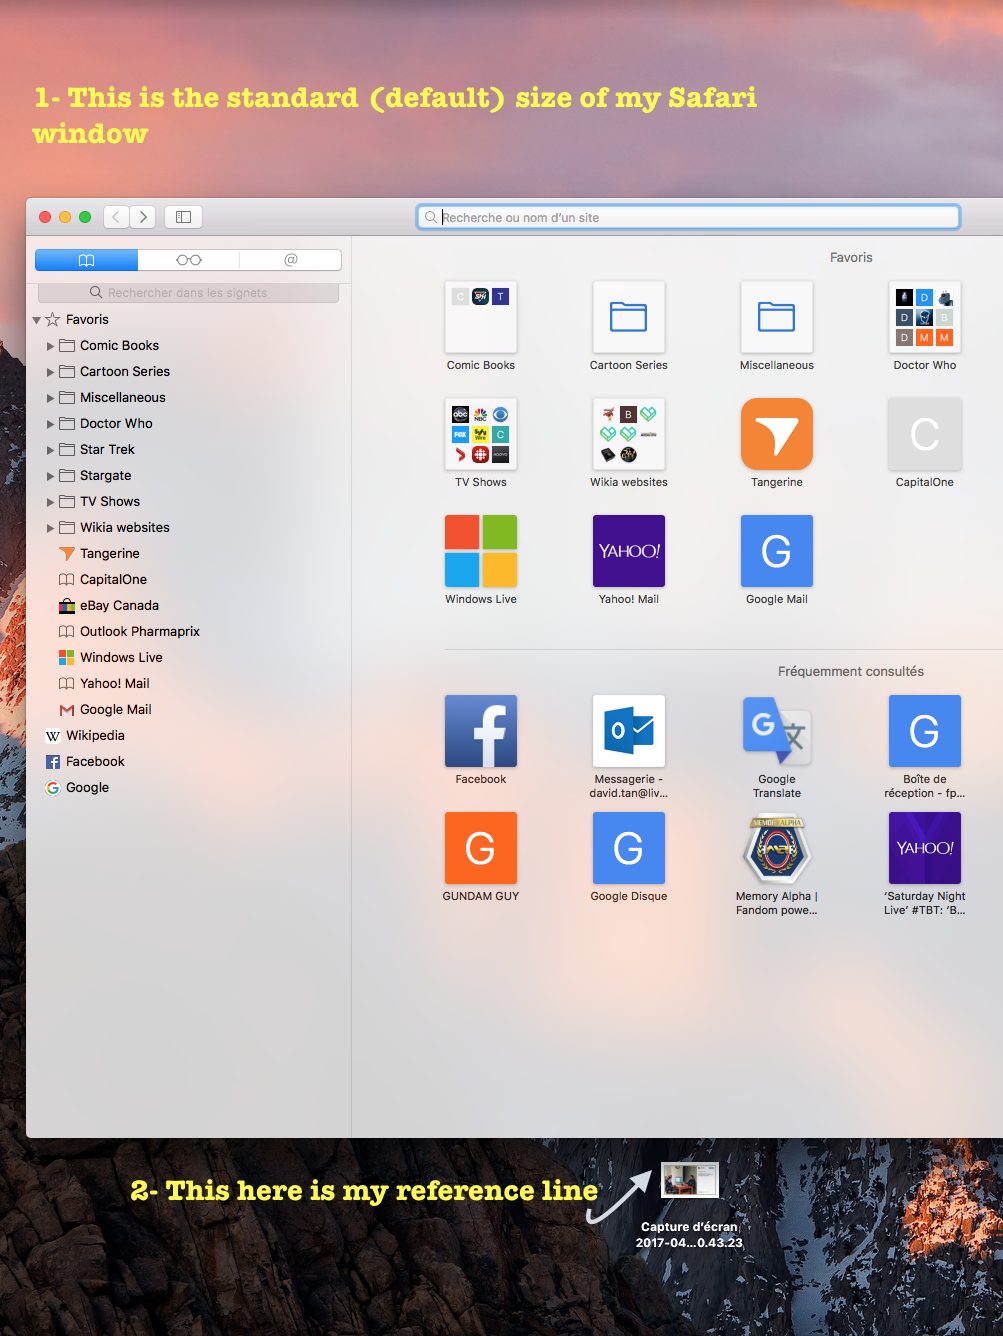Screen dimensions: 1003x1336
Task: Switch to the Reading List tab
Action: point(189,260)
